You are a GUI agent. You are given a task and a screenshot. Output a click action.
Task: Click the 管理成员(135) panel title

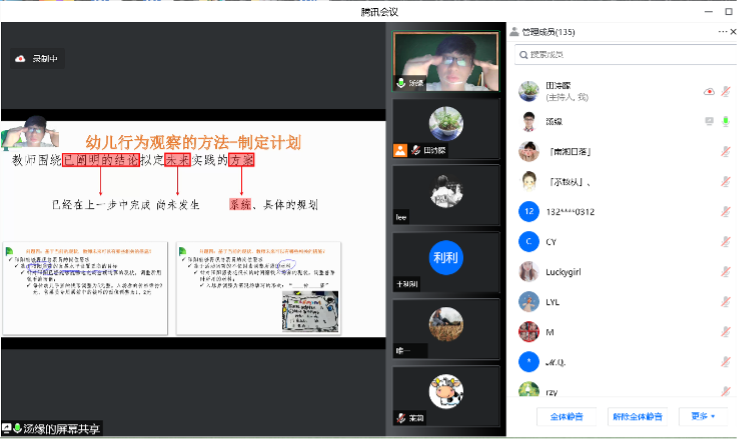pyautogui.click(x=548, y=32)
